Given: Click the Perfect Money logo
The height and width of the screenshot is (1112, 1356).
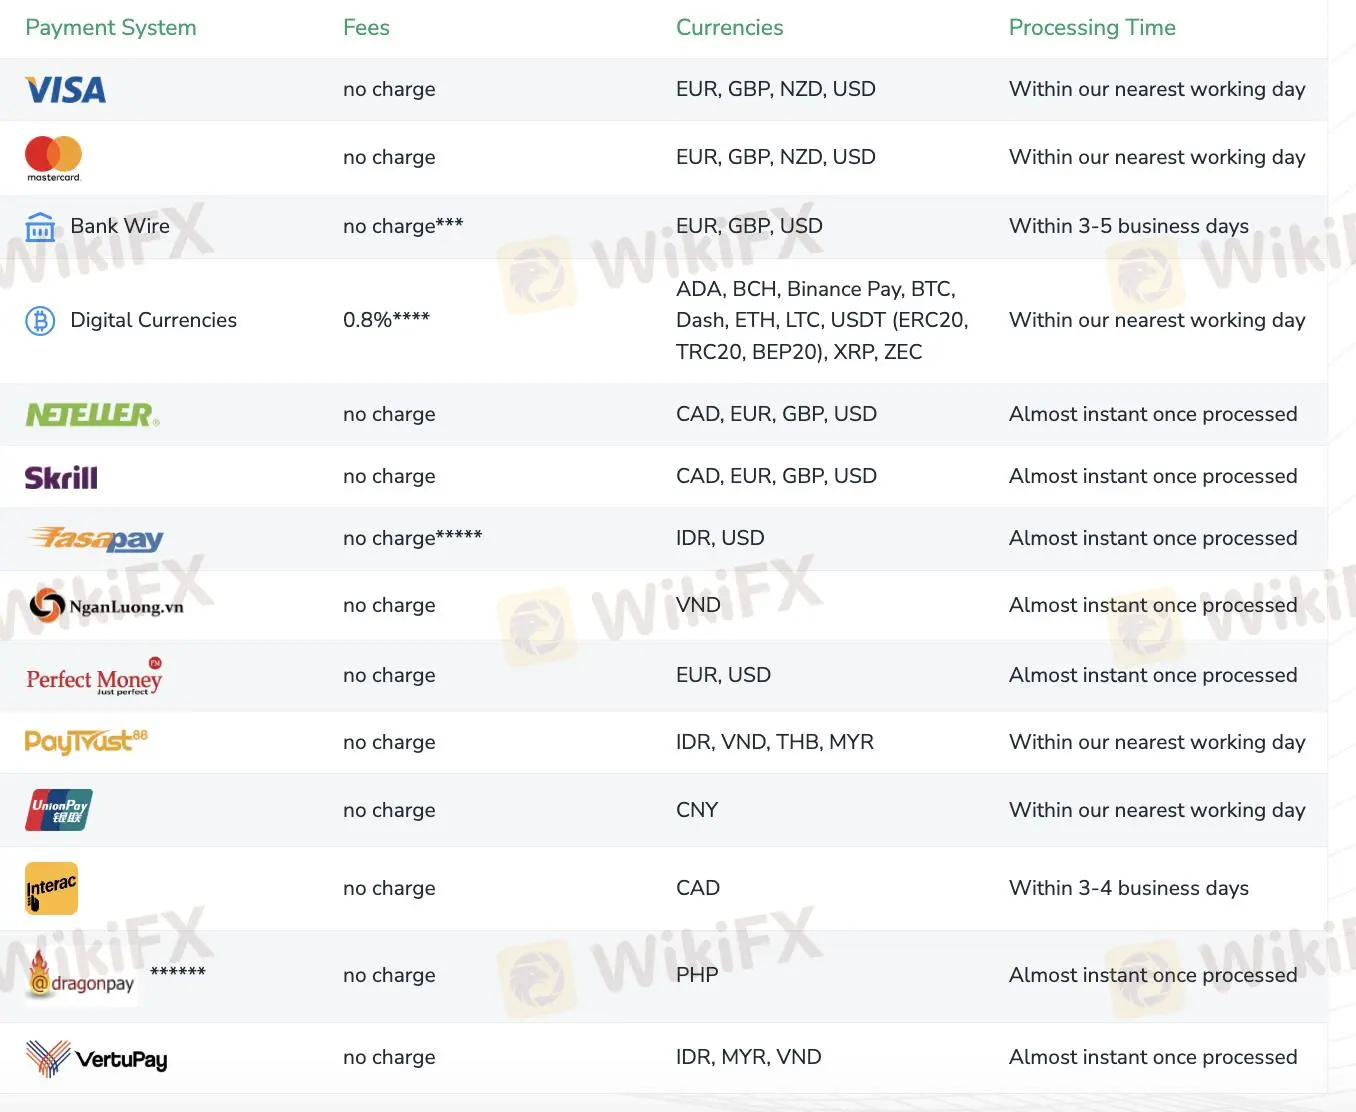Looking at the screenshot, I should [x=94, y=677].
